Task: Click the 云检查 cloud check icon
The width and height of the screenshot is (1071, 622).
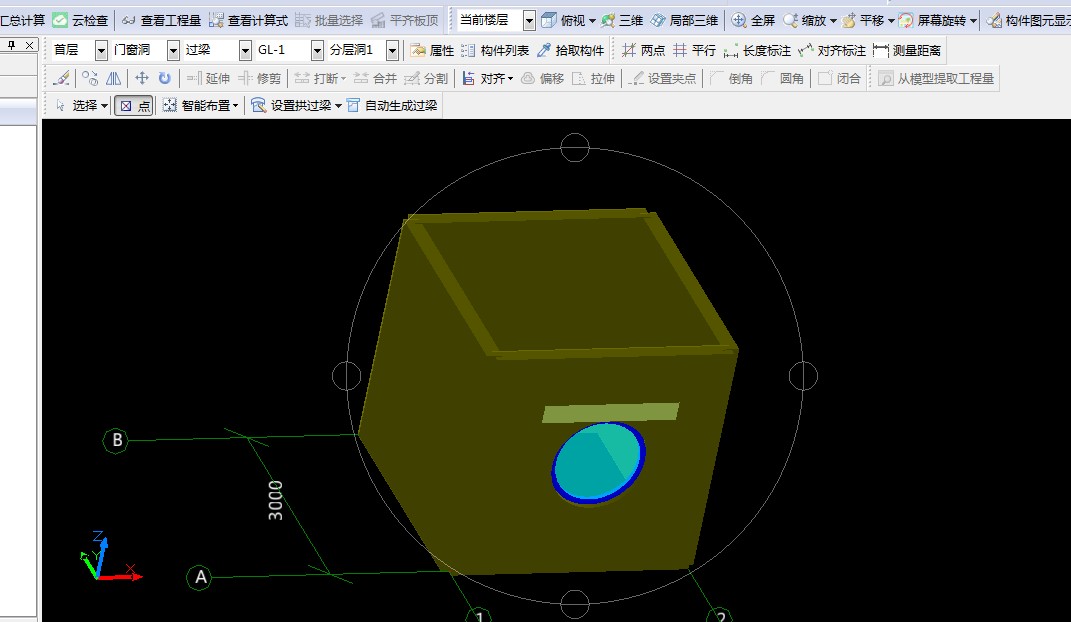Action: click(60, 20)
